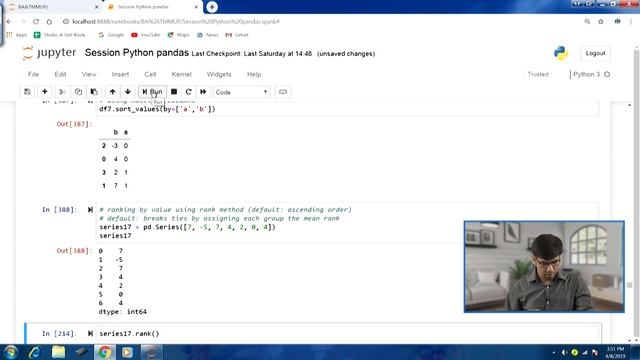Open the Edit menu
The image size is (640, 360).
[x=60, y=74]
